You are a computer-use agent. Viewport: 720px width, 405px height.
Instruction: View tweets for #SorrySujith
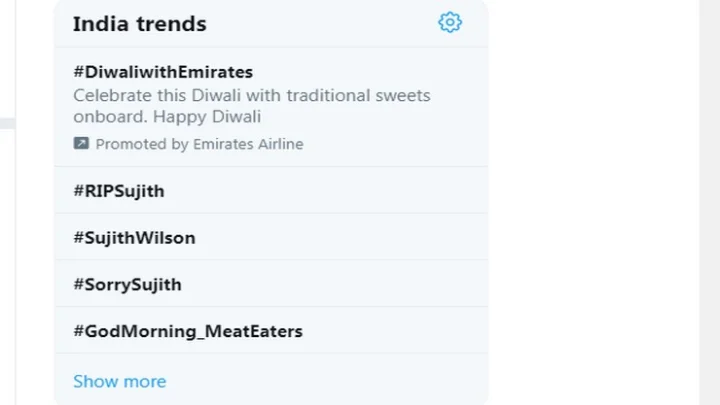click(x=127, y=285)
